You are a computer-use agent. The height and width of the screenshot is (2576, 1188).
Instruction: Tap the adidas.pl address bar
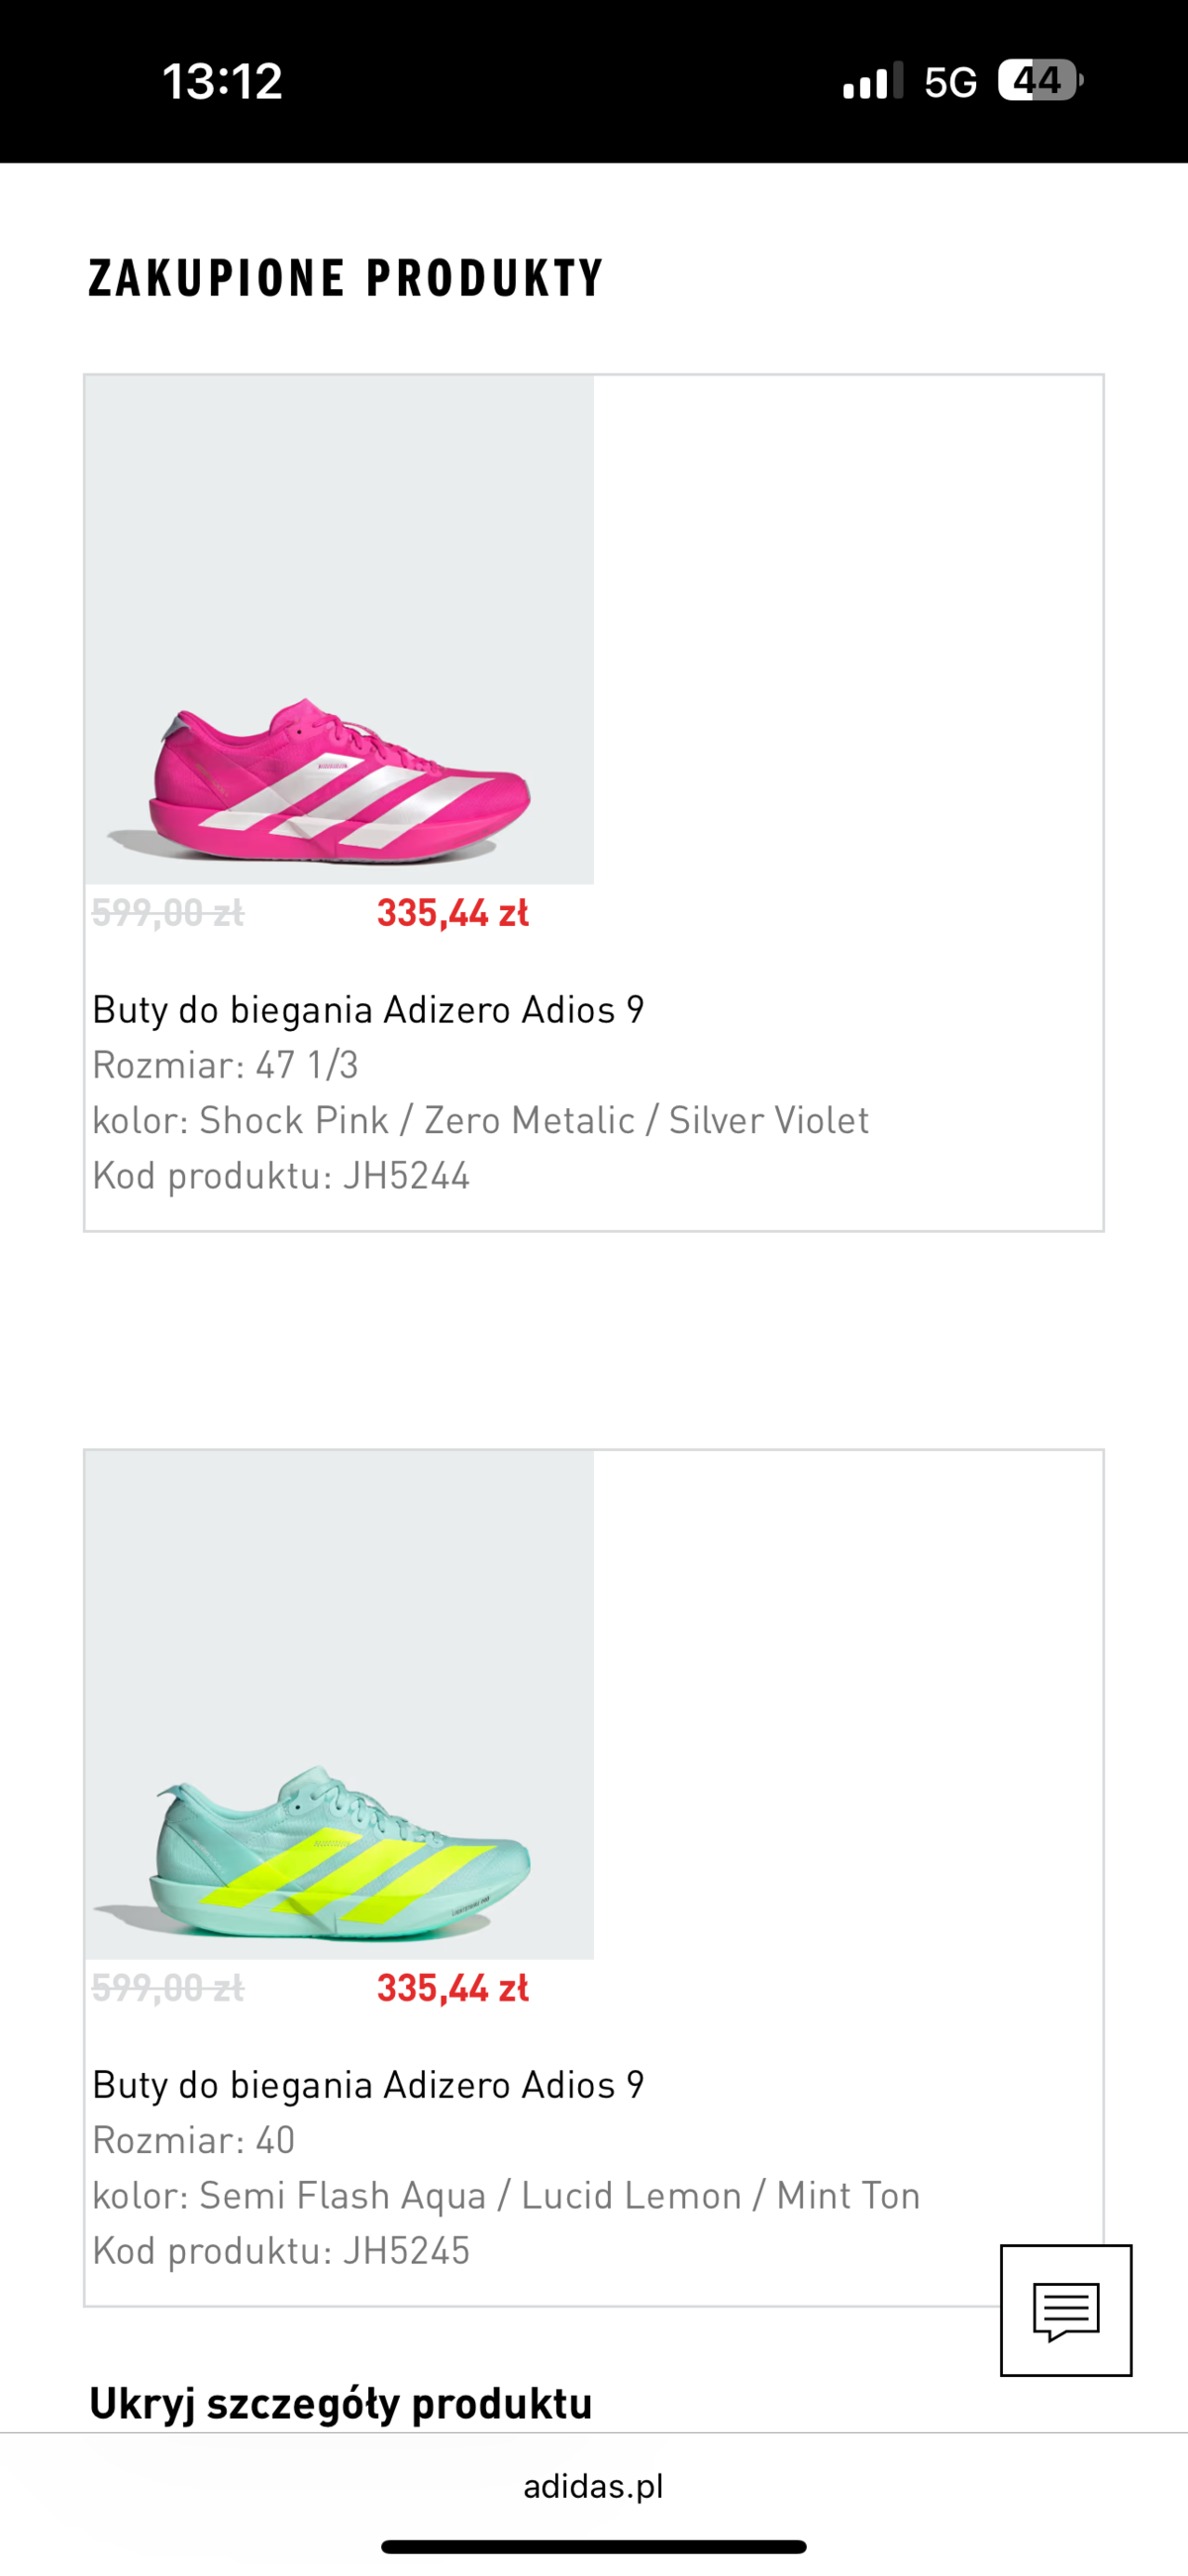[593, 2486]
